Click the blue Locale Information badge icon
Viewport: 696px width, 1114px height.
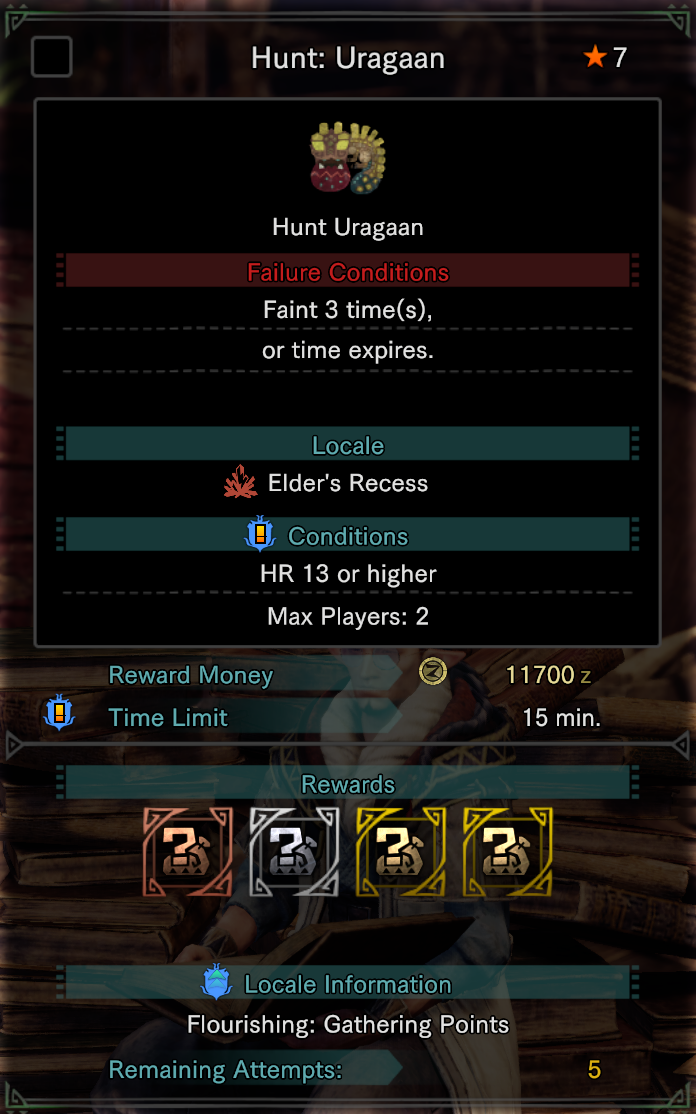217,983
